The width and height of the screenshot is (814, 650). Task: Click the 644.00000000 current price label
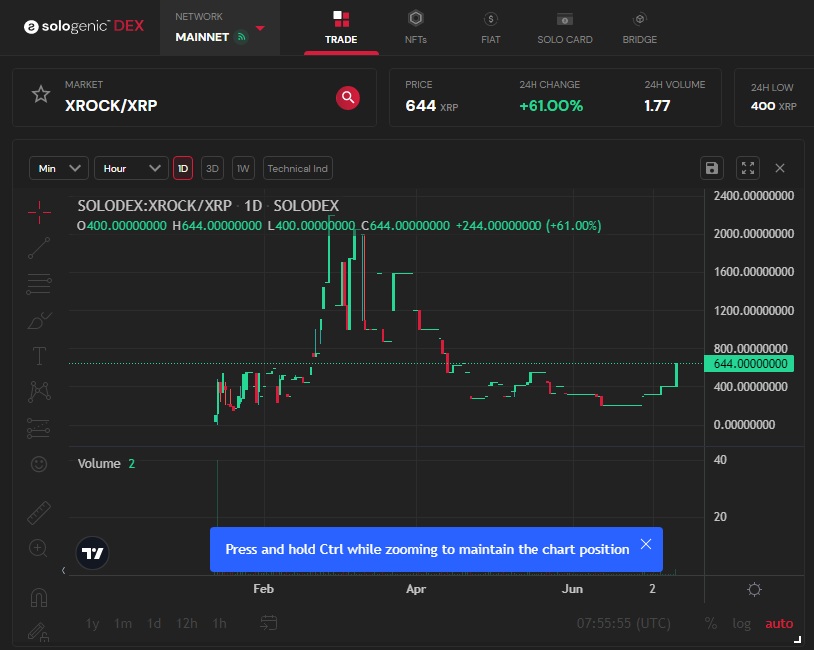coord(749,363)
